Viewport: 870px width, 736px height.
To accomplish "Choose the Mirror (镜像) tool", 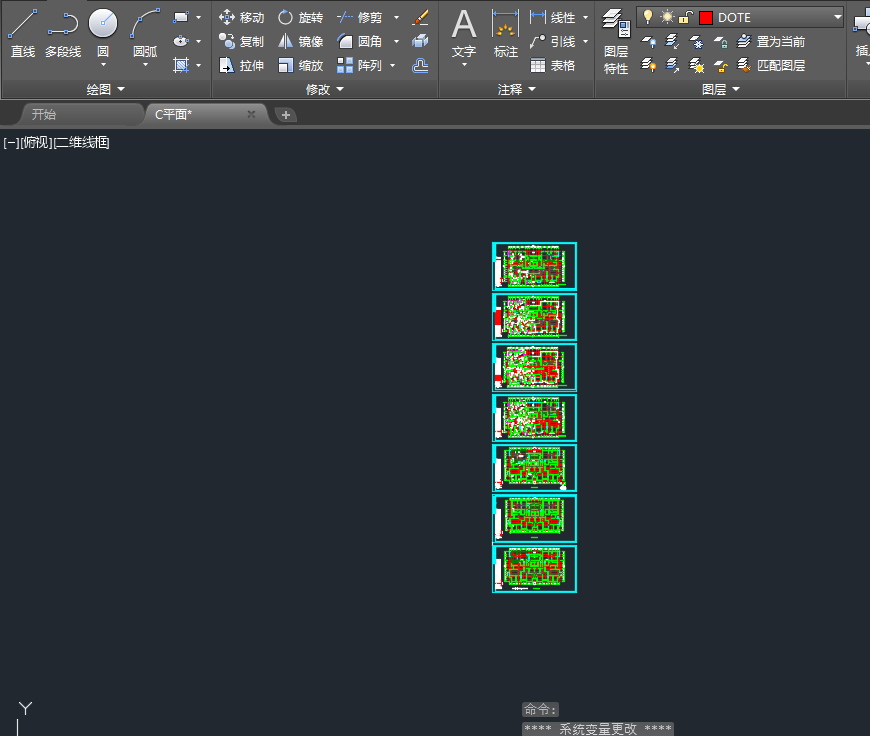I will click(300, 41).
